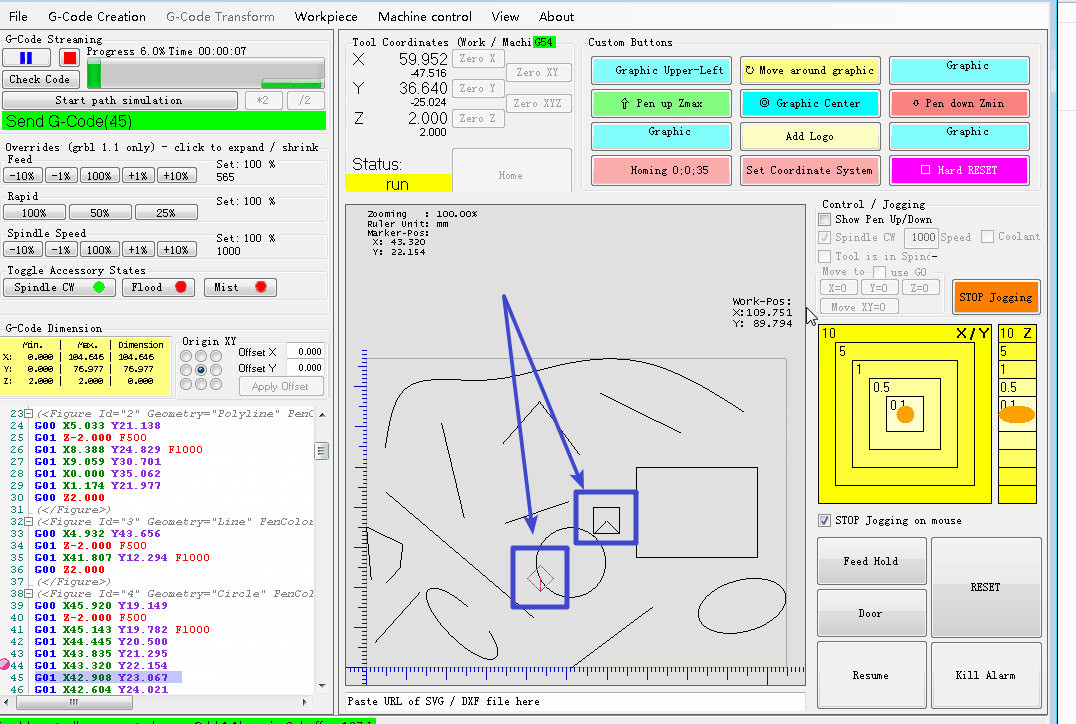Uncheck STOP Jogging on mouse

tap(825, 521)
